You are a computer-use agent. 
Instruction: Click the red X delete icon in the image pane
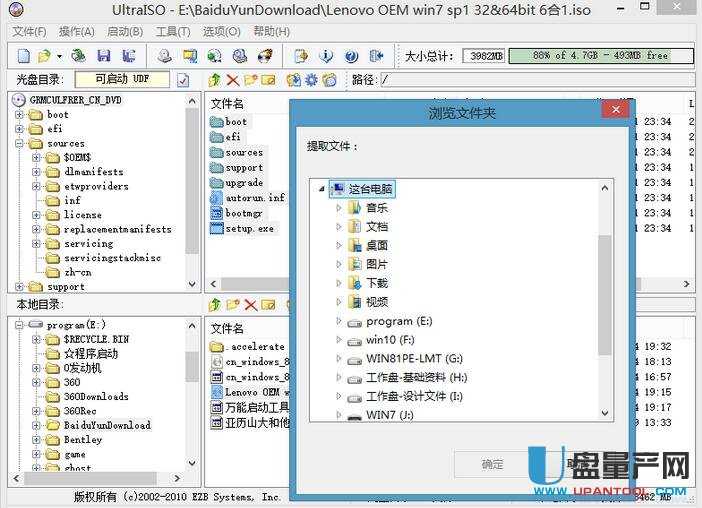click(x=232, y=80)
